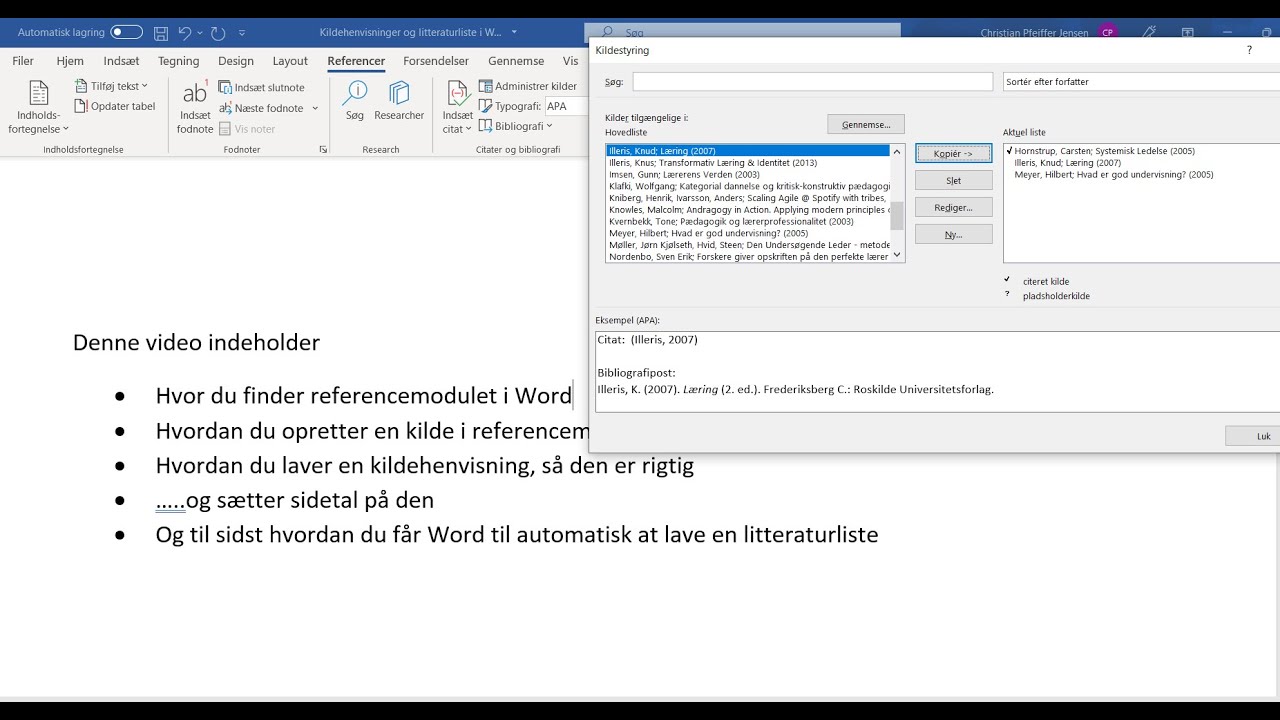Click the Typografi style icon
Screen dimensions: 1280x720
click(x=486, y=106)
